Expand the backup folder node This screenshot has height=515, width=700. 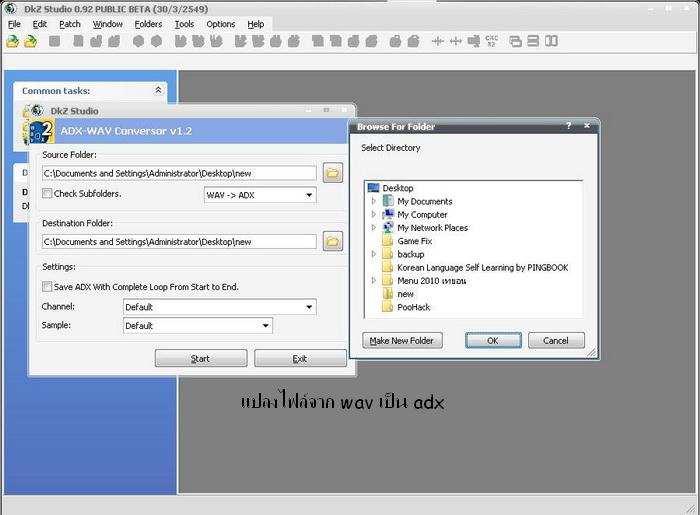click(x=374, y=254)
